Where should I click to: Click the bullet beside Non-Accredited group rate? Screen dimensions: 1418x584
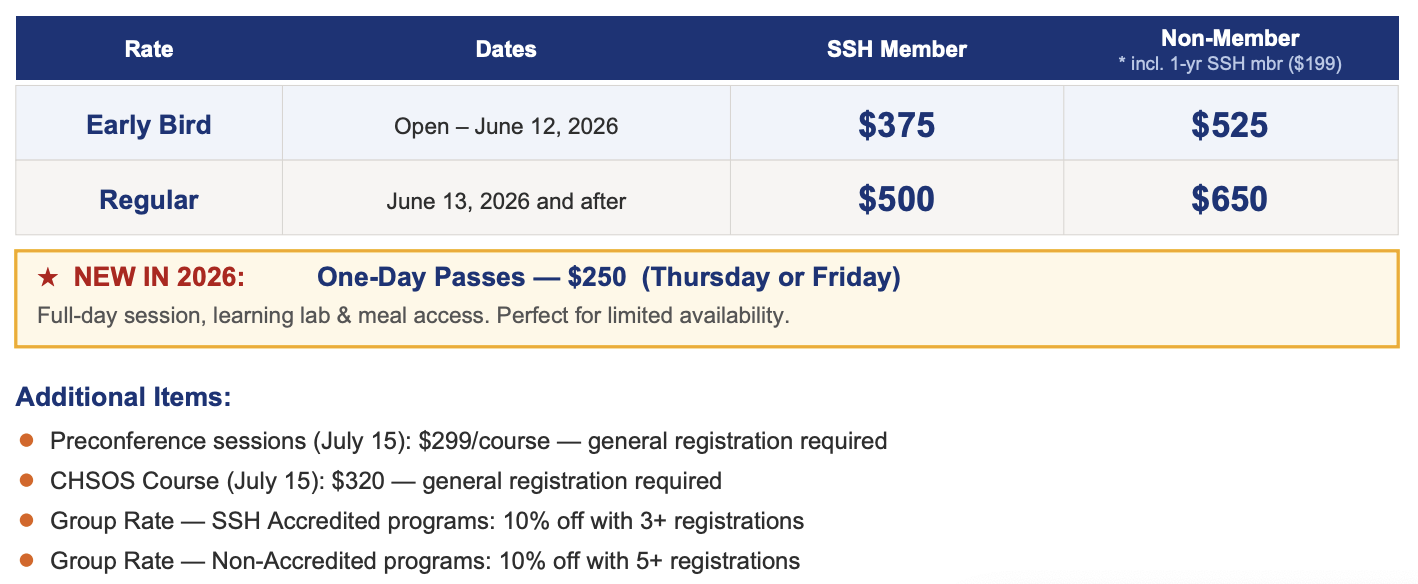tap(27, 560)
